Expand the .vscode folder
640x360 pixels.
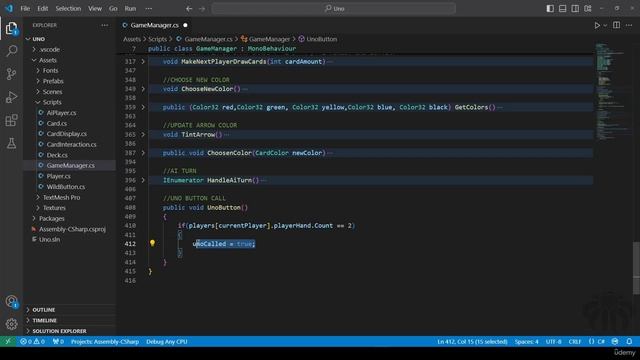[69, 49]
